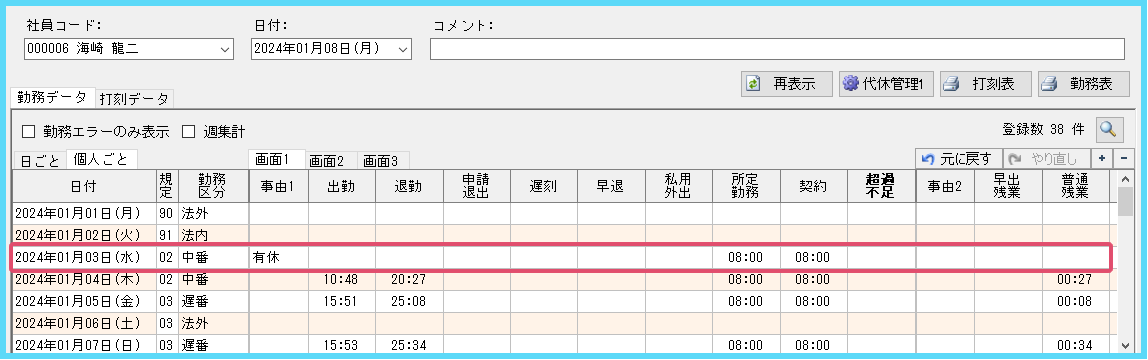Select the 日ごと tab
Screen dimensions: 1148x360
pos(40,161)
